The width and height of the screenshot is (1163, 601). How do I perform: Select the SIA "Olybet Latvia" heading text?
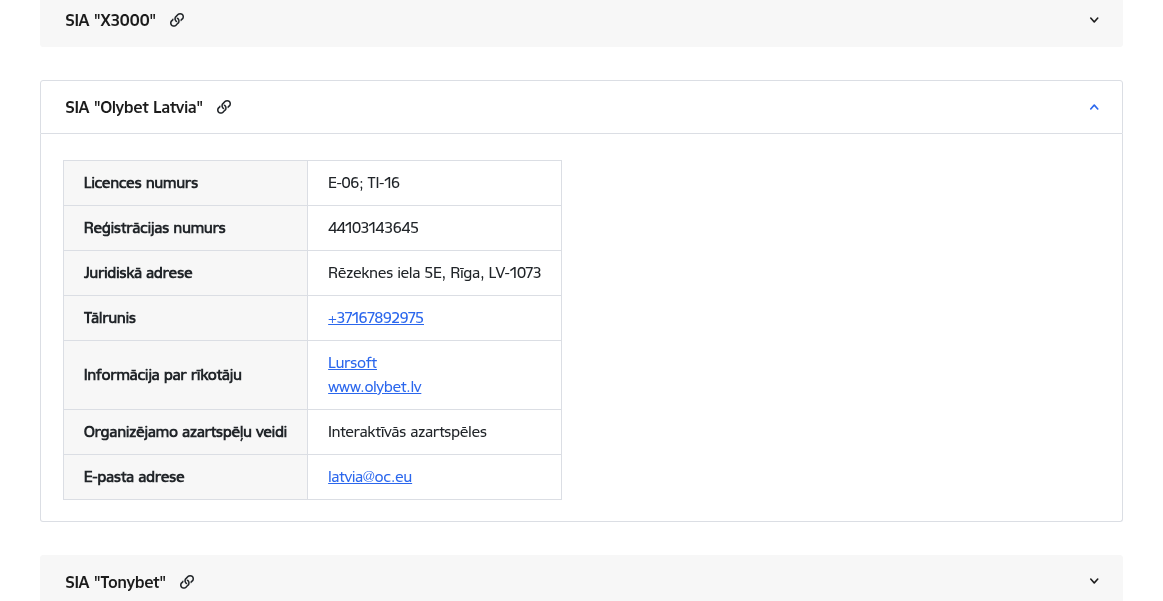click(134, 108)
